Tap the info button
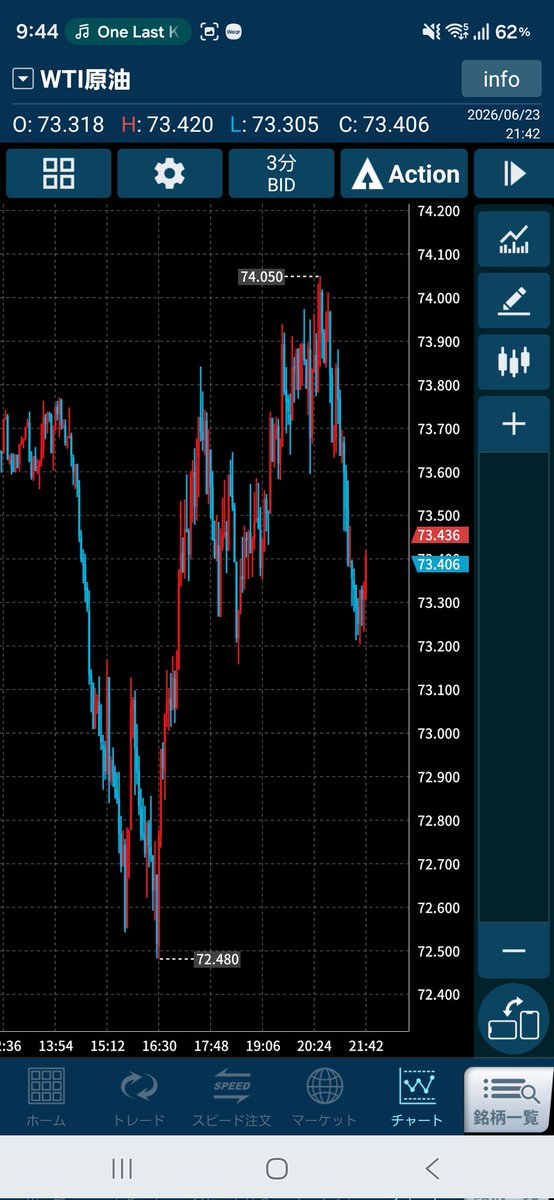554x1200 pixels. click(x=501, y=79)
